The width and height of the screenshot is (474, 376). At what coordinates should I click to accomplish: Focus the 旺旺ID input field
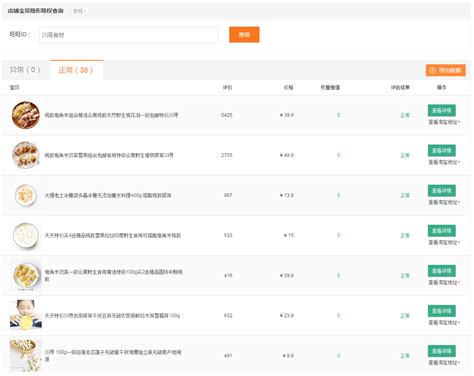(128, 35)
